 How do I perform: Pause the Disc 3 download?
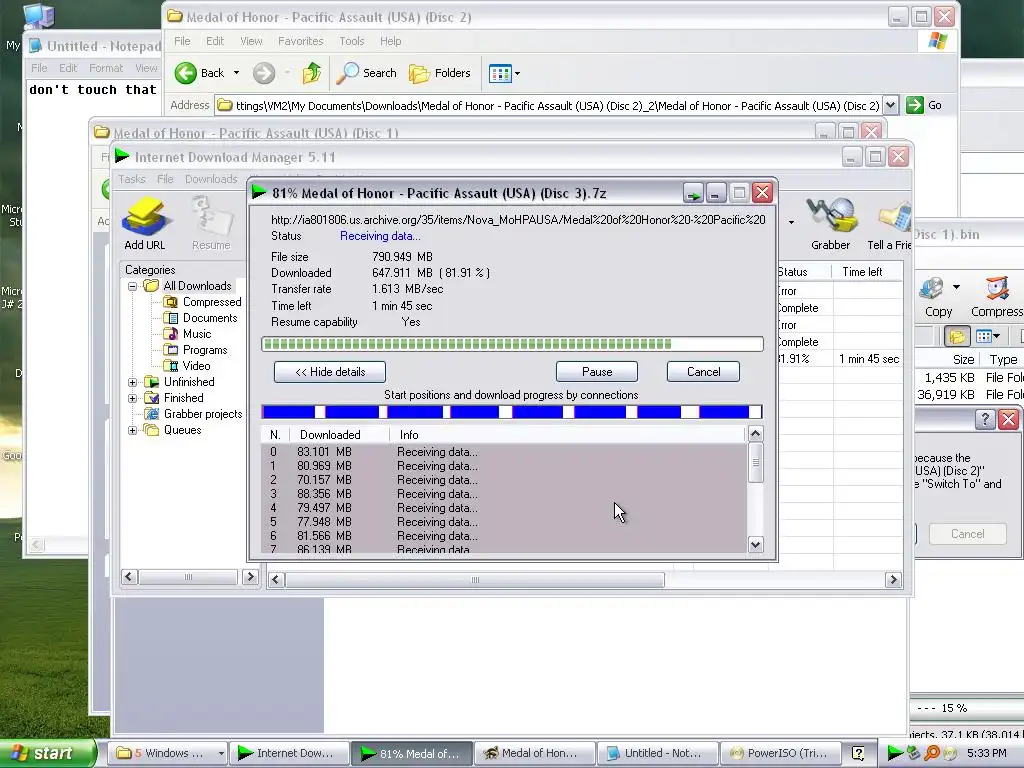click(597, 372)
